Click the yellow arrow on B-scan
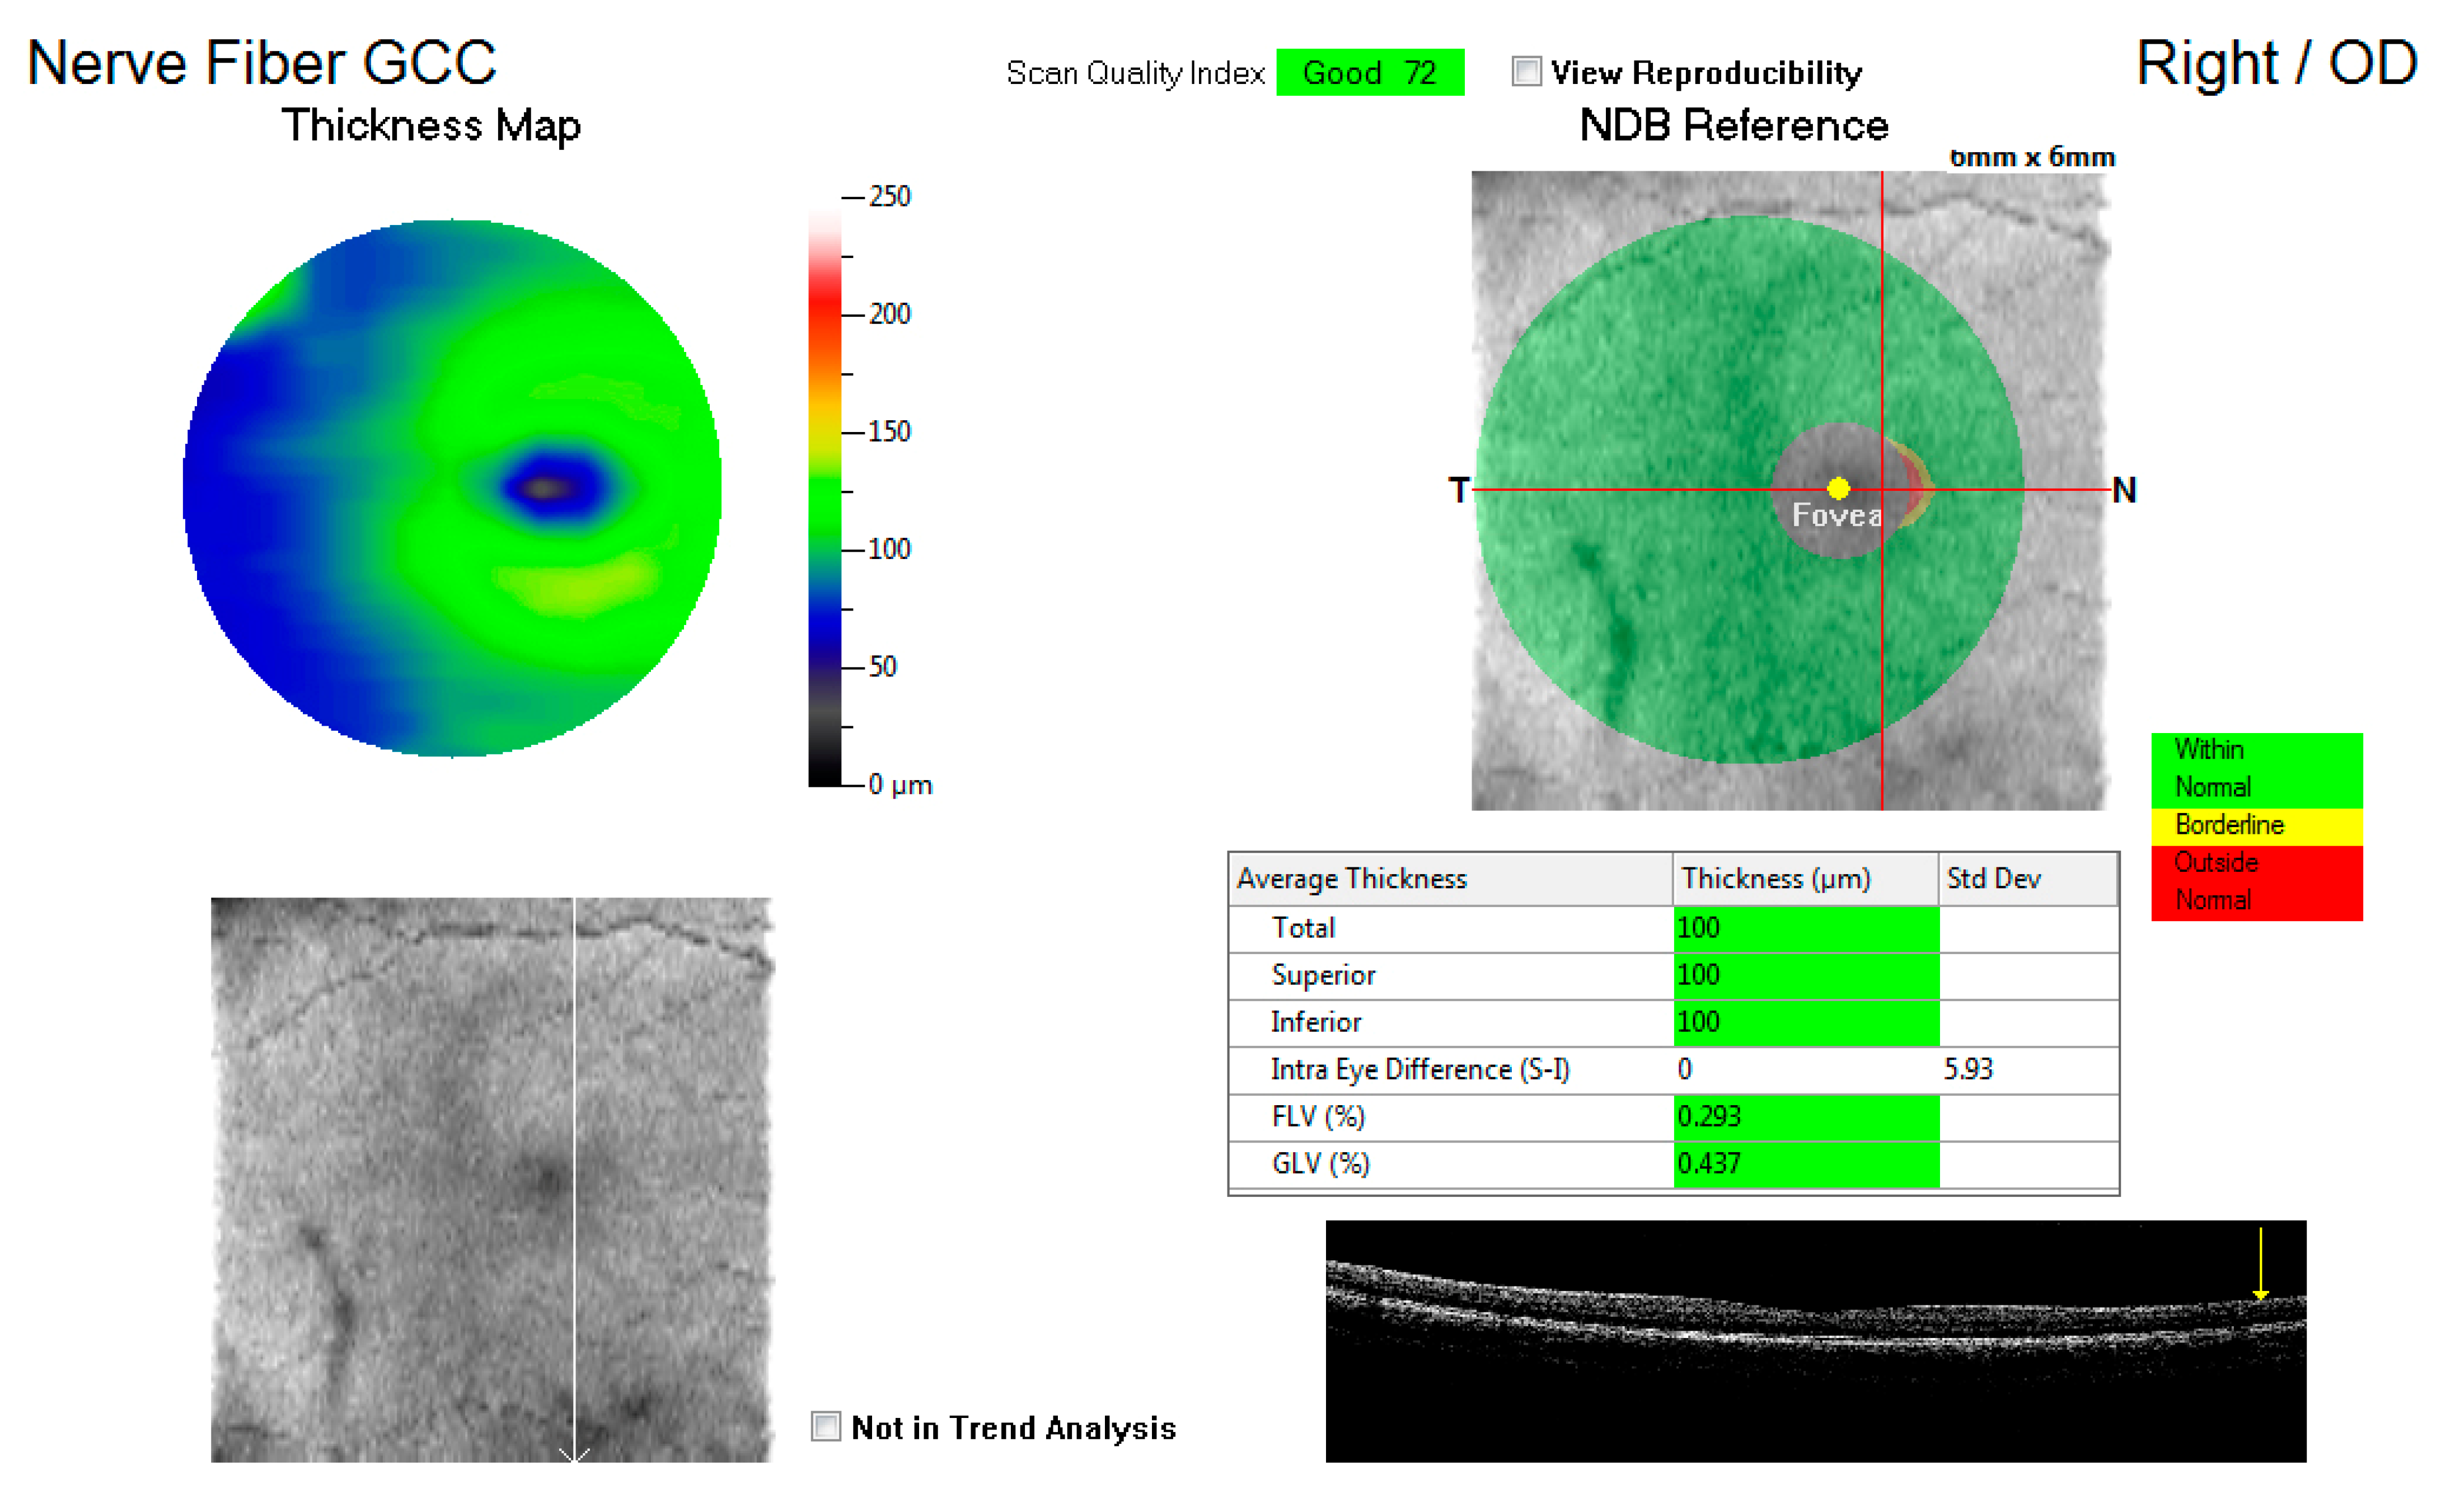The height and width of the screenshot is (1512, 2455). pyautogui.click(x=2260, y=1268)
